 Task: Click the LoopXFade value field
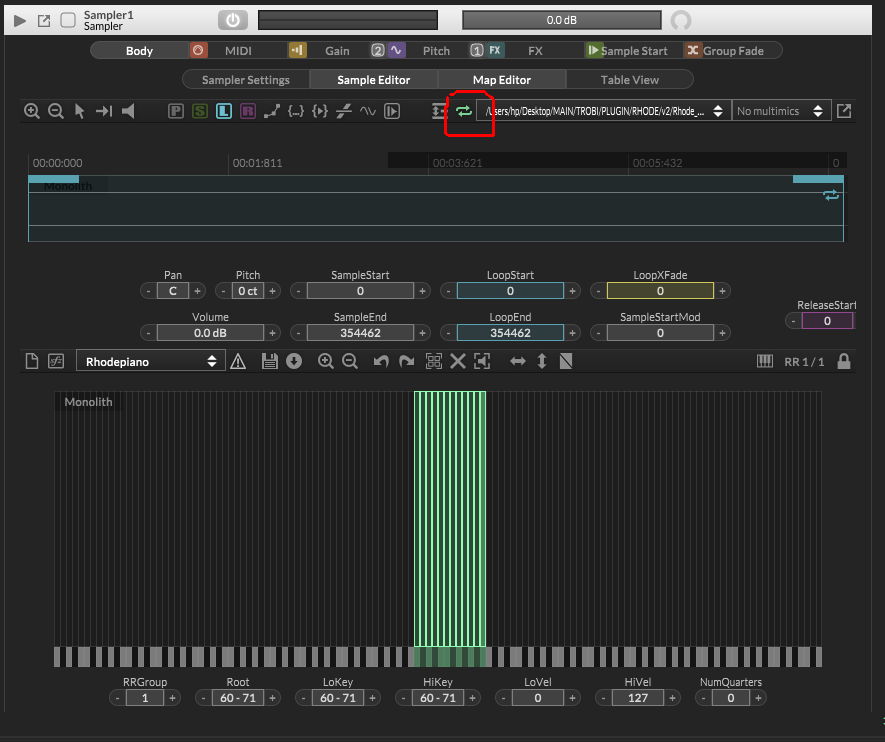click(660, 291)
